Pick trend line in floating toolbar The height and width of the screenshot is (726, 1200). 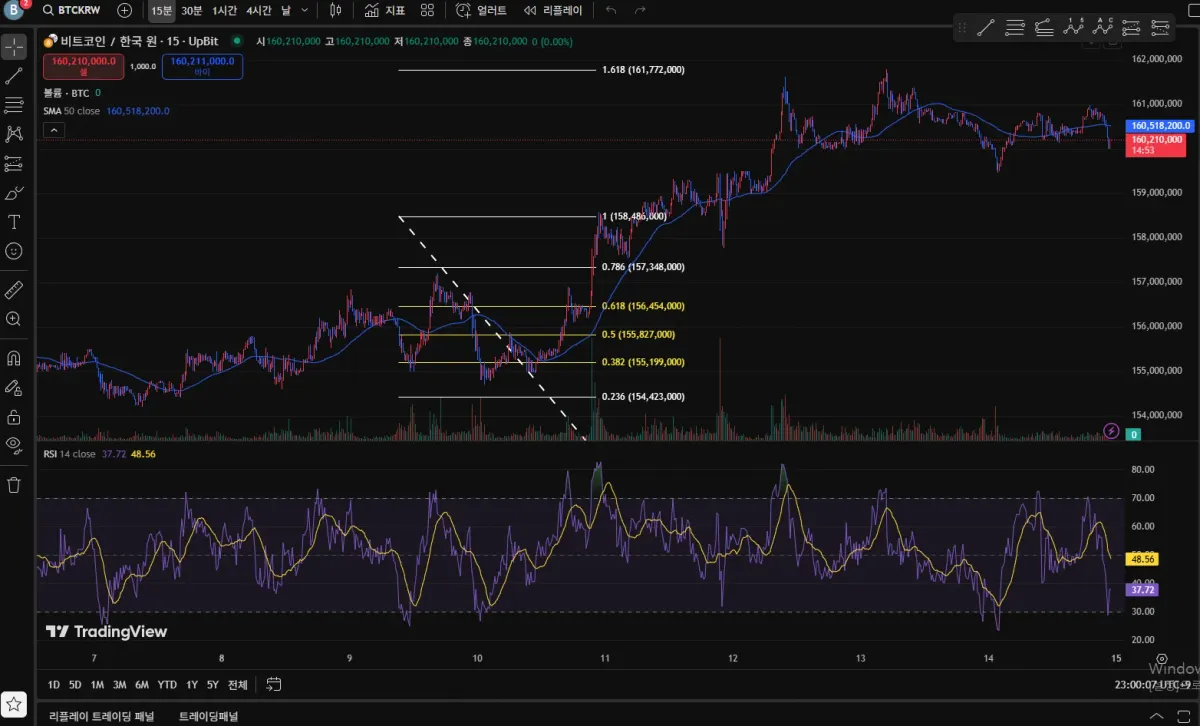point(985,27)
